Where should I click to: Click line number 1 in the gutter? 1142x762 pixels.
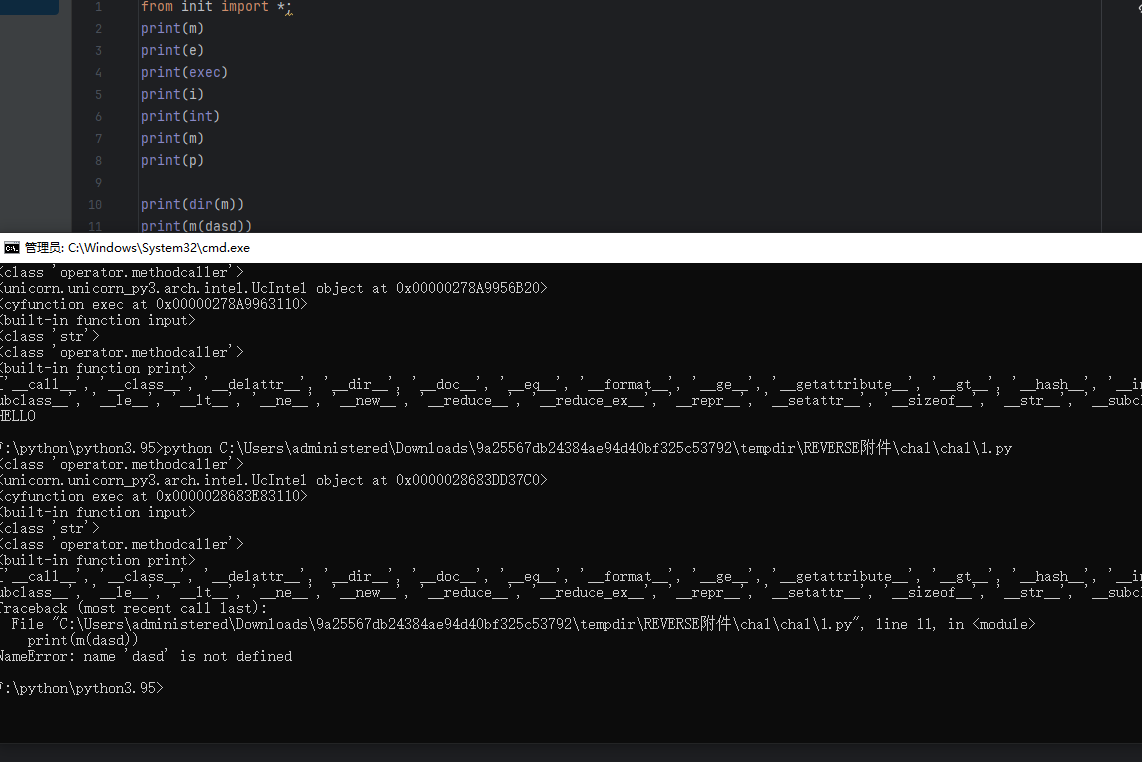tap(98, 7)
